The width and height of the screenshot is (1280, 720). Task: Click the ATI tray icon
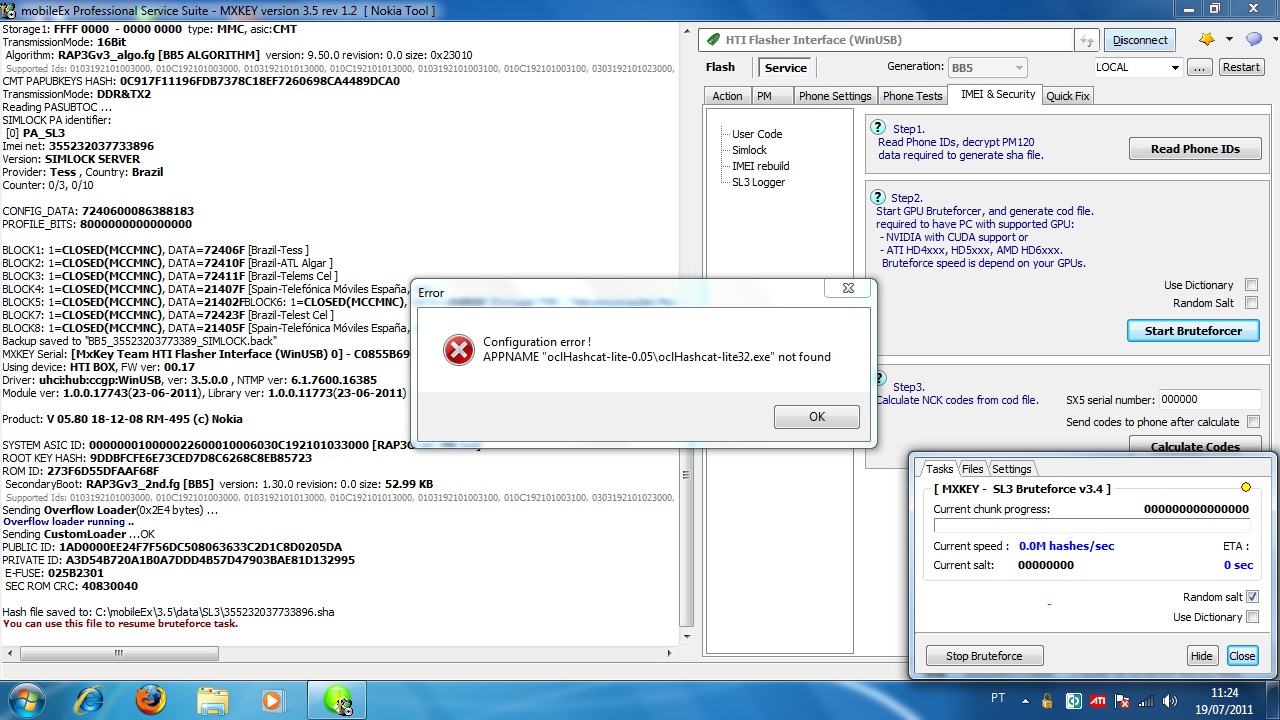[x=1097, y=701]
